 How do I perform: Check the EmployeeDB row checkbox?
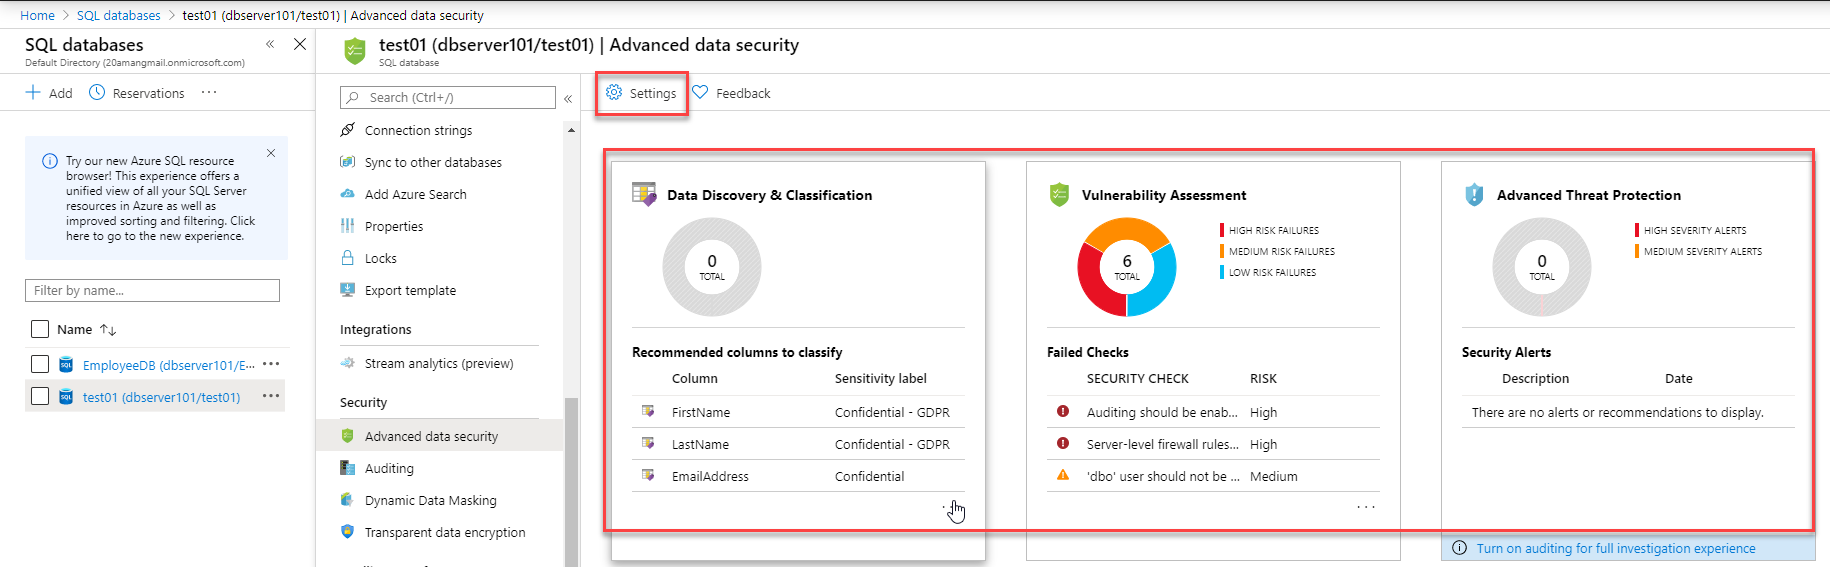tap(40, 364)
